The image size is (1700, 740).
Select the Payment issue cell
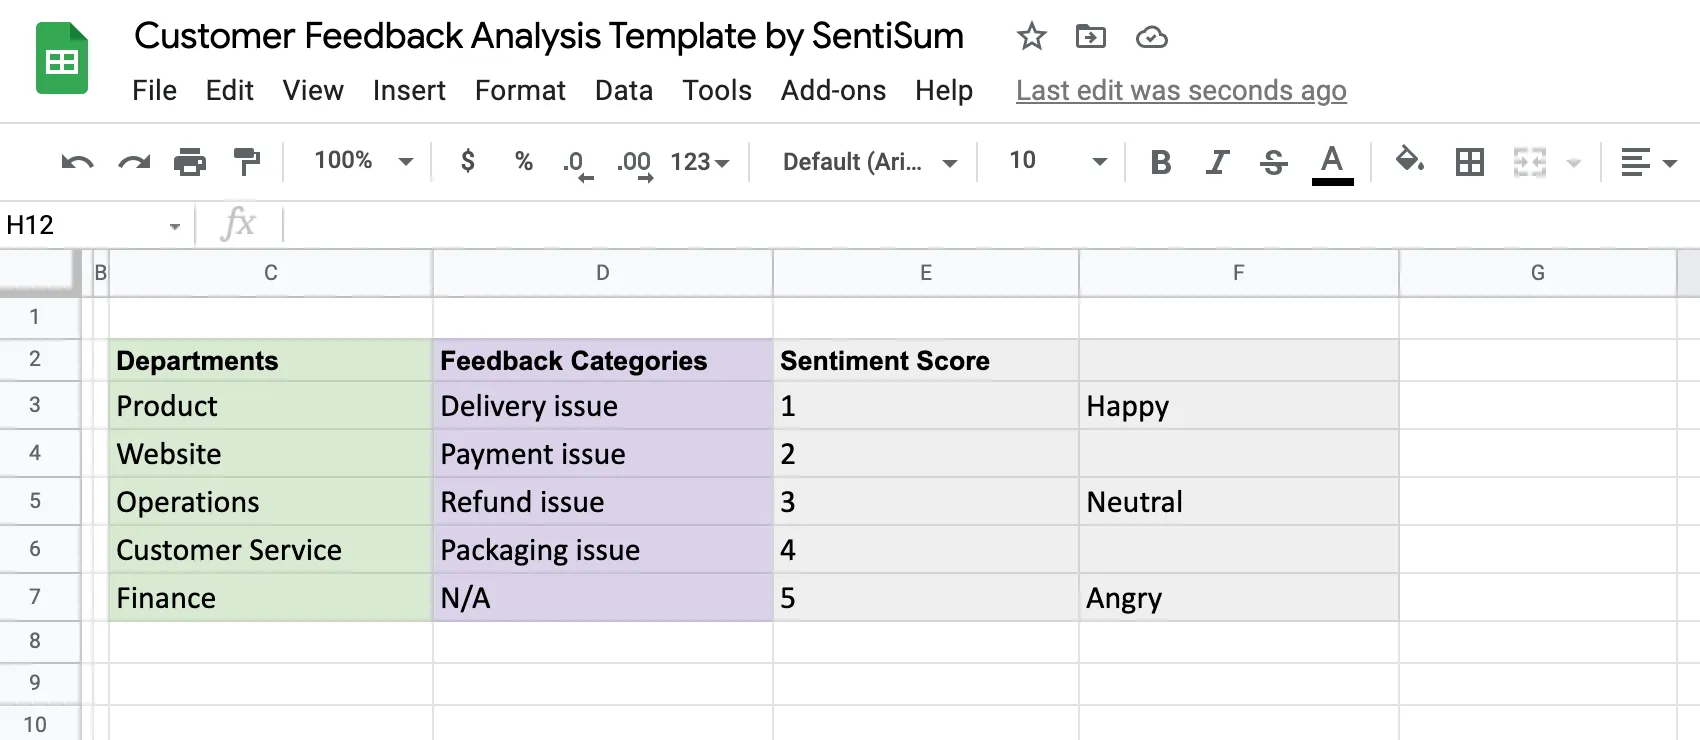603,454
